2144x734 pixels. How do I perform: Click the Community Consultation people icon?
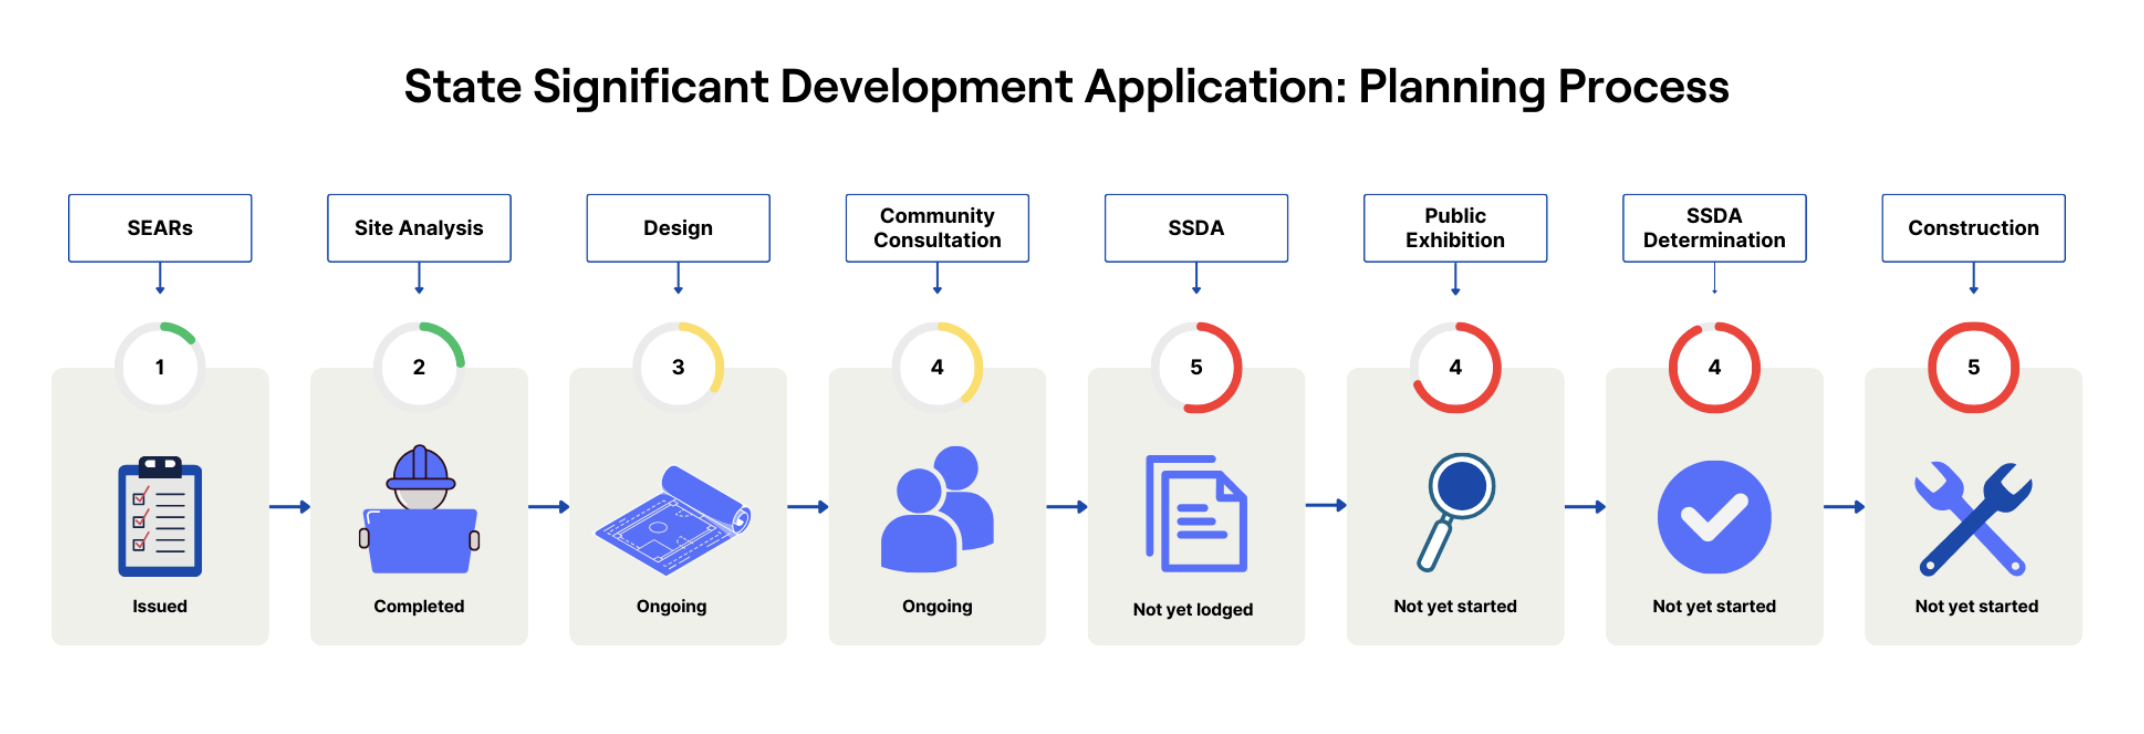click(937, 510)
